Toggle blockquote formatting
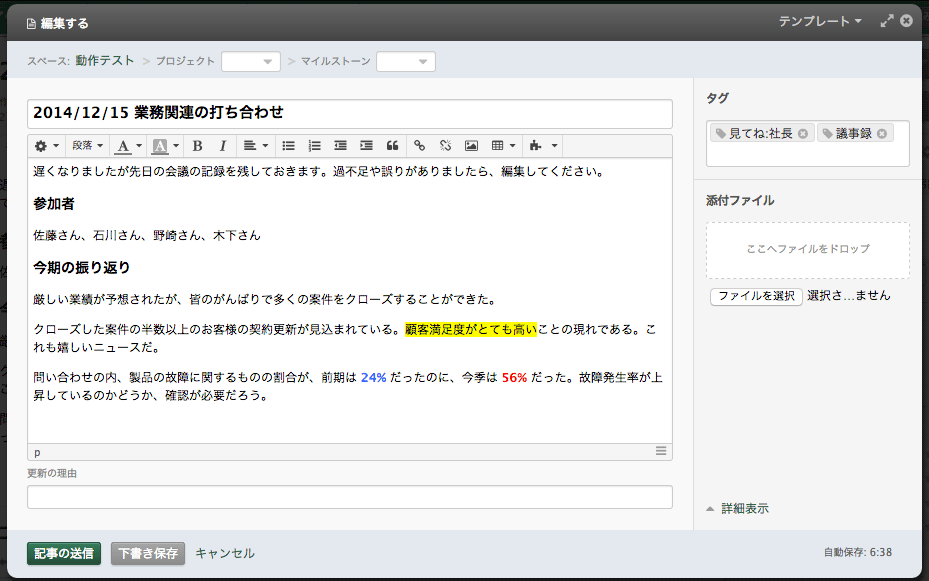Viewport: 929px width, 581px height. tap(392, 146)
